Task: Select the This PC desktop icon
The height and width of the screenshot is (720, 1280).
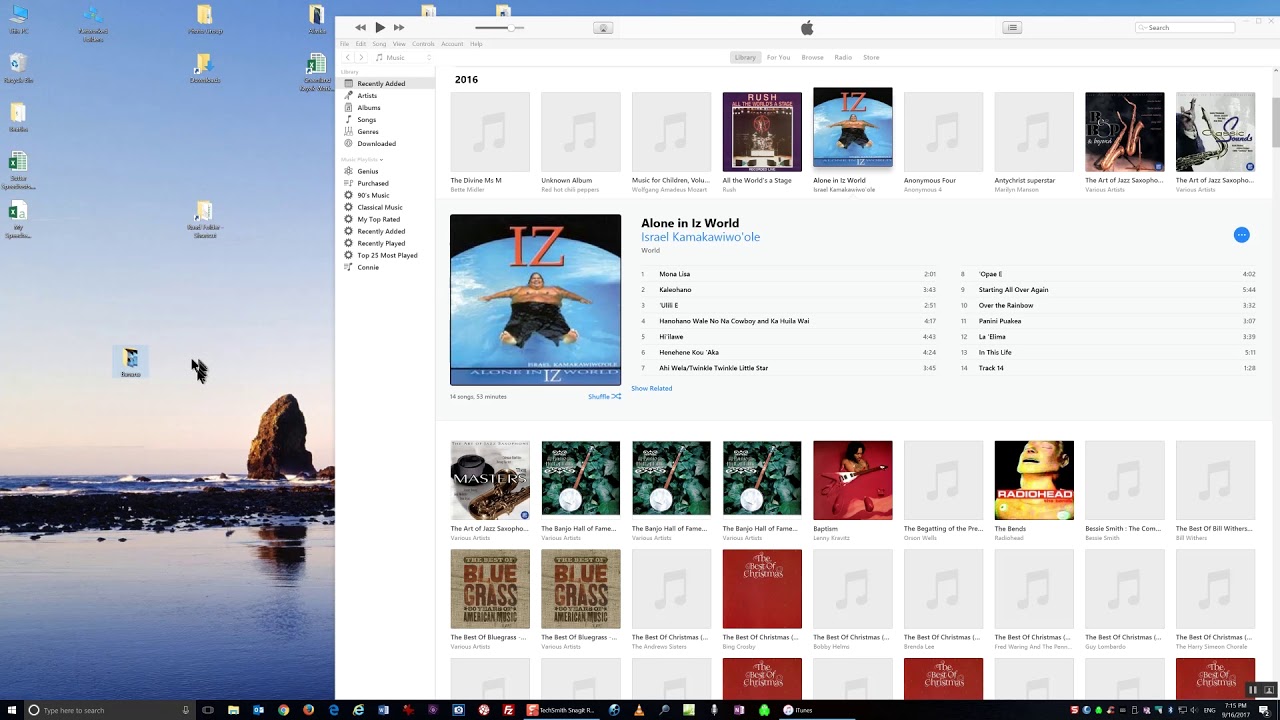Action: click(18, 19)
